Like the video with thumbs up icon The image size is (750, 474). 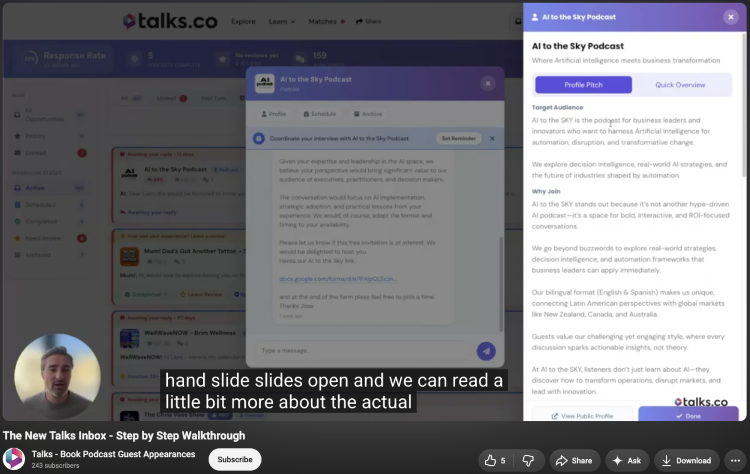pyautogui.click(x=495, y=460)
